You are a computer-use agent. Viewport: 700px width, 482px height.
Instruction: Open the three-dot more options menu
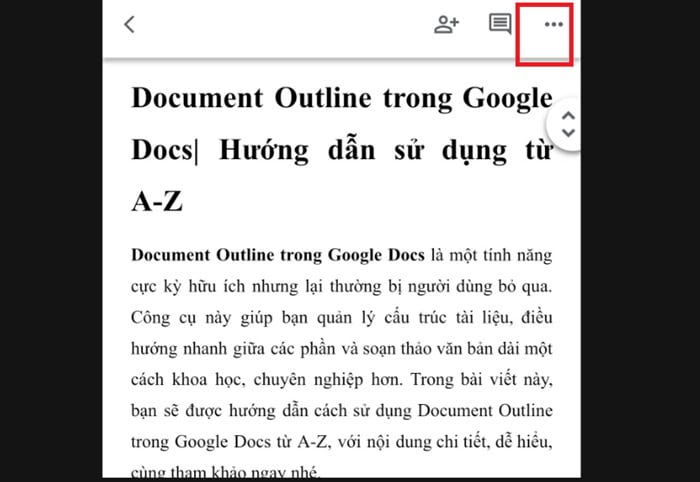[554, 24]
